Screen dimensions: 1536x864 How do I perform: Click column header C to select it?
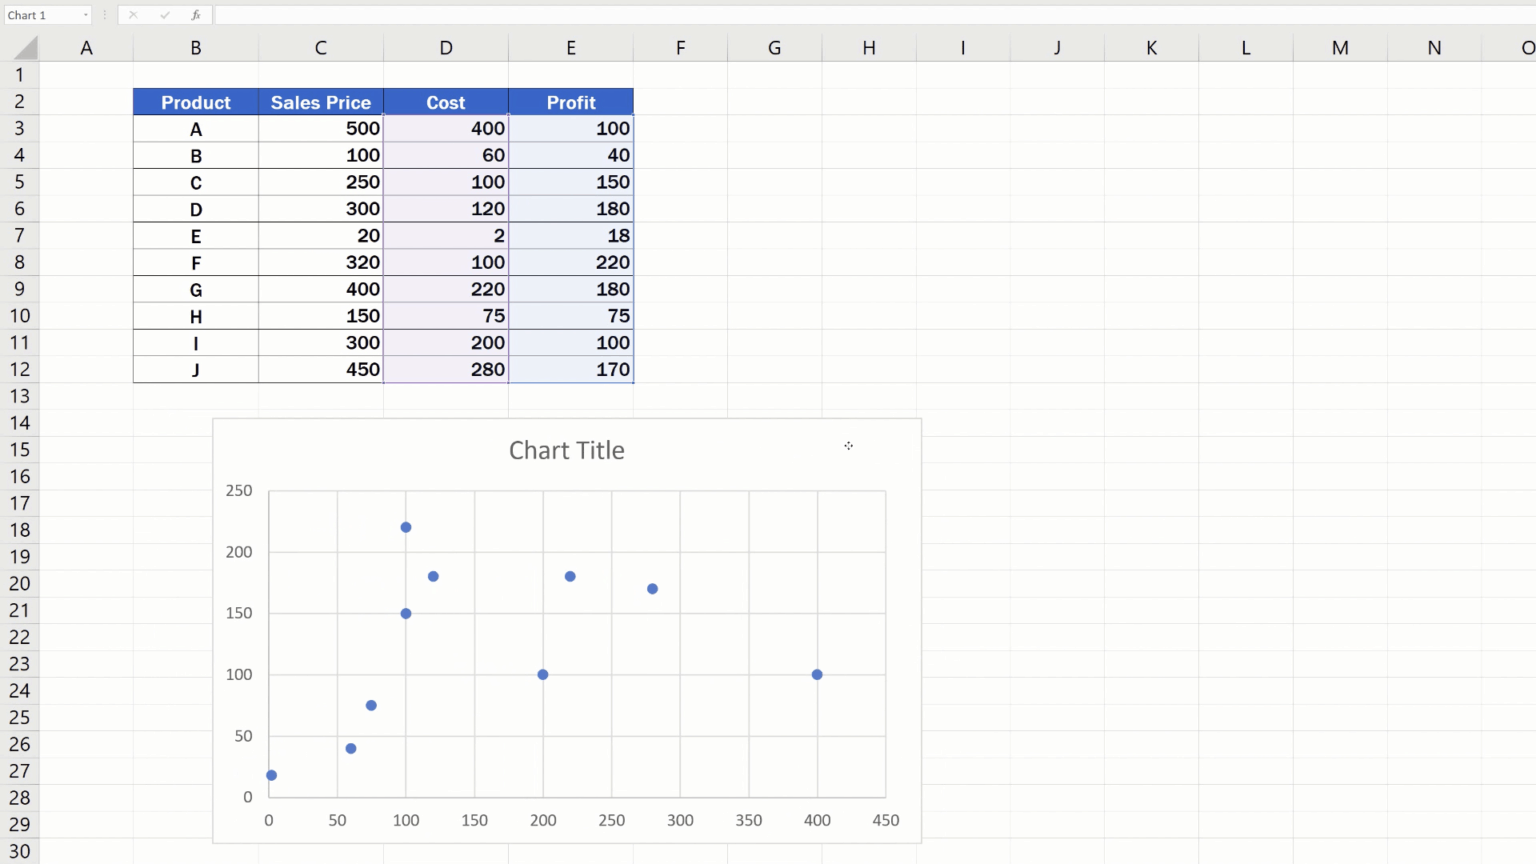coord(320,47)
